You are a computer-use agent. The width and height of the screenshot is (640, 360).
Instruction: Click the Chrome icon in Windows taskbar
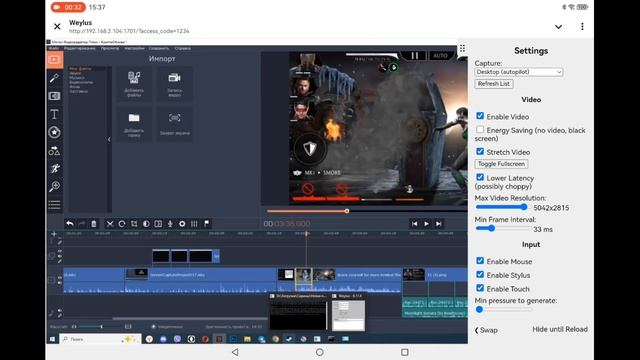276,339
